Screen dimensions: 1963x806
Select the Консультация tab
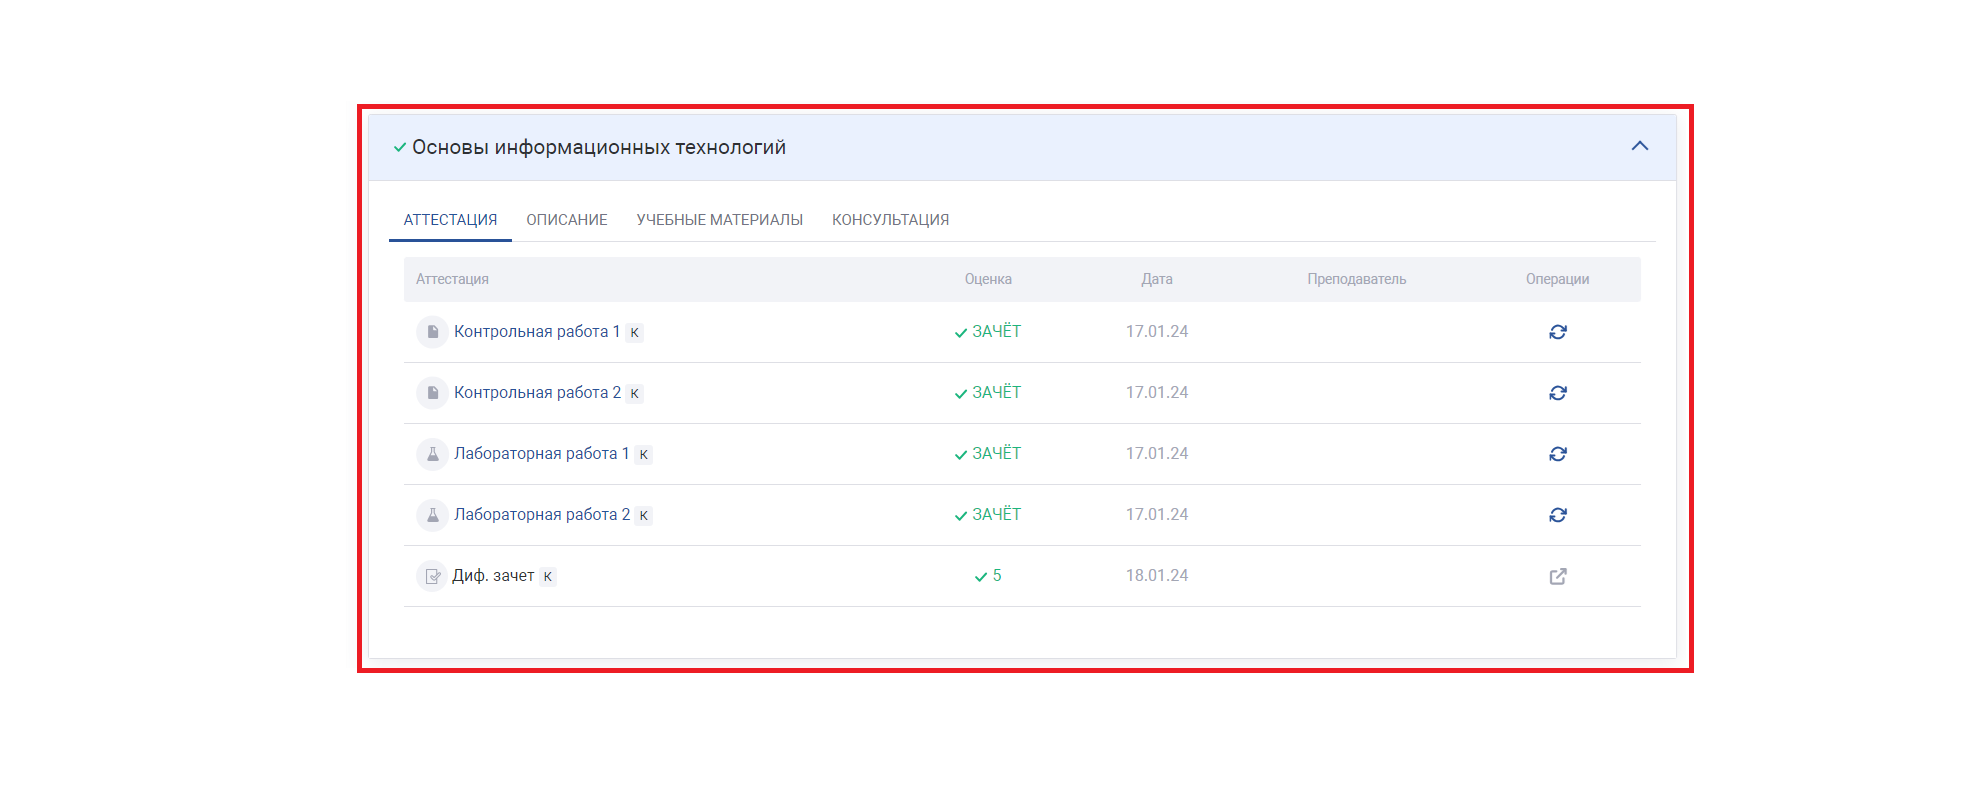pyautogui.click(x=890, y=220)
